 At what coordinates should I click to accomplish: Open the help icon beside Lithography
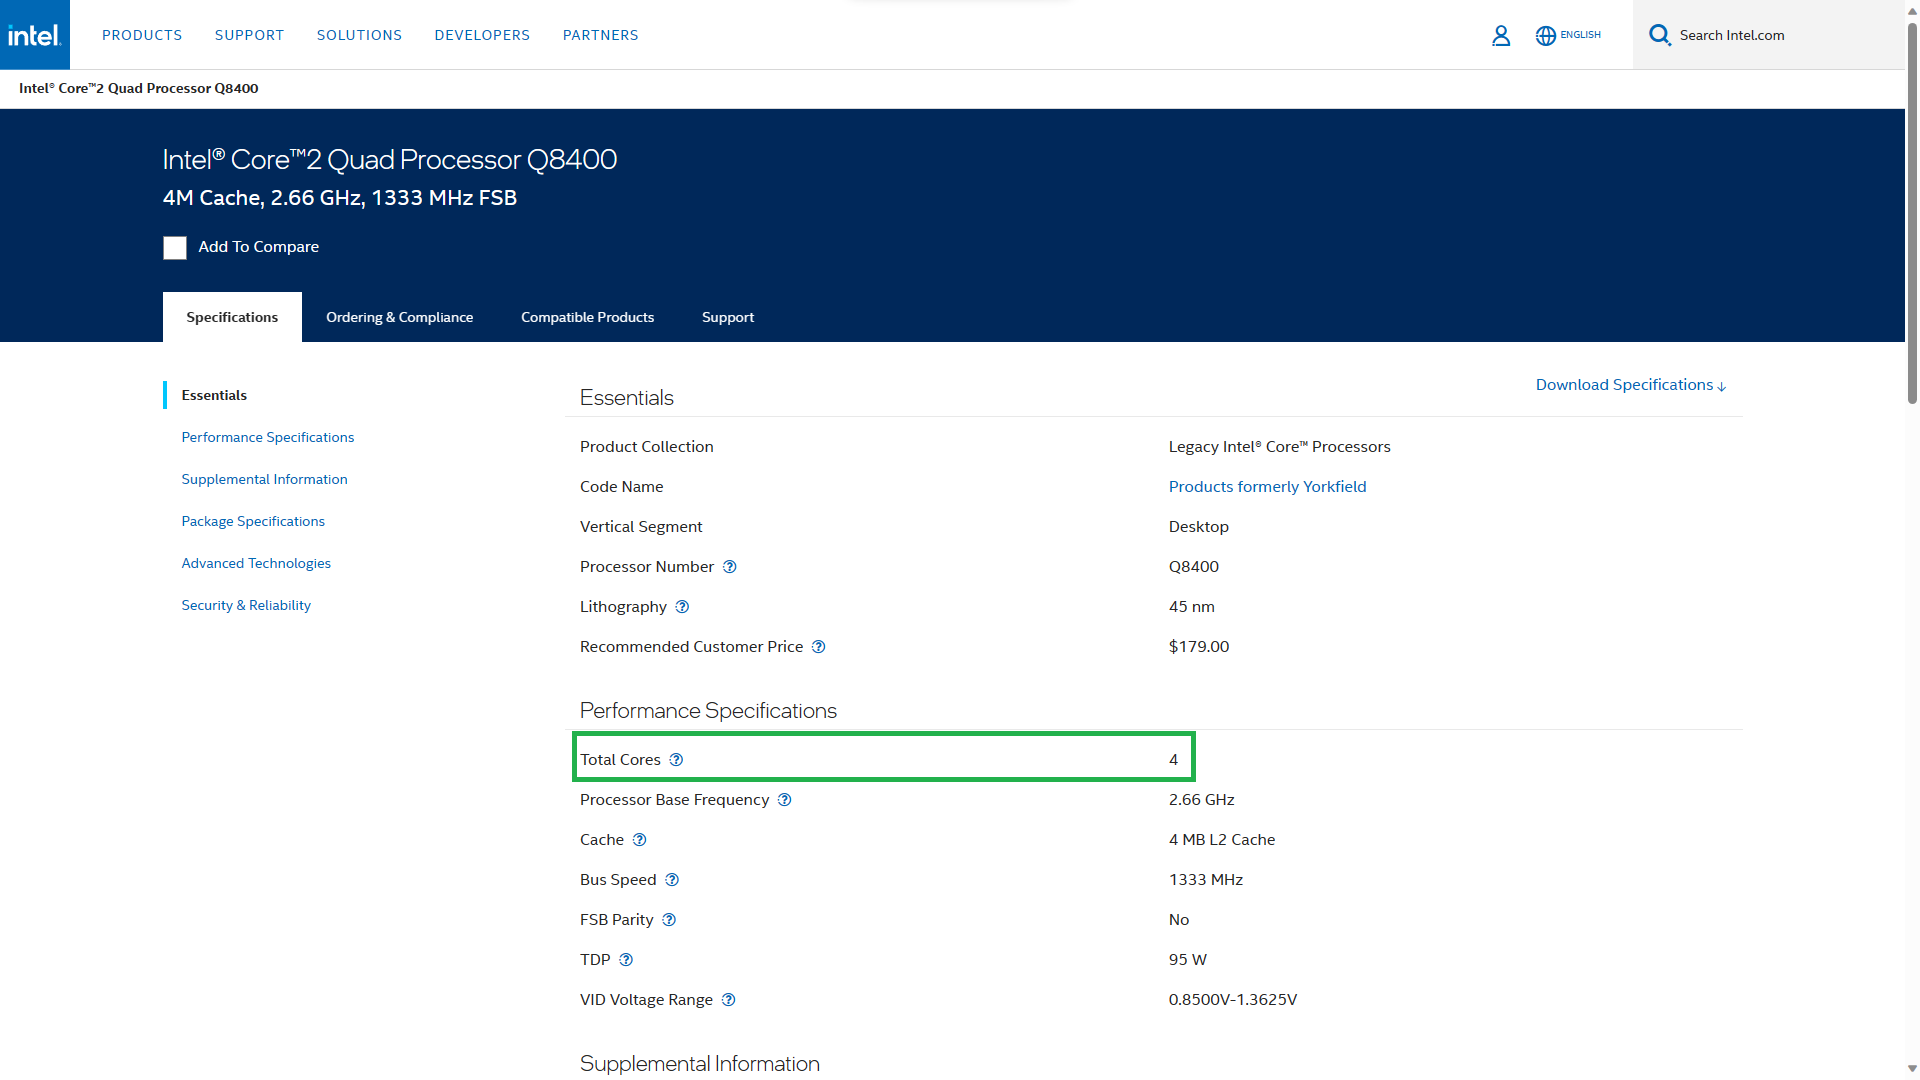click(x=682, y=607)
